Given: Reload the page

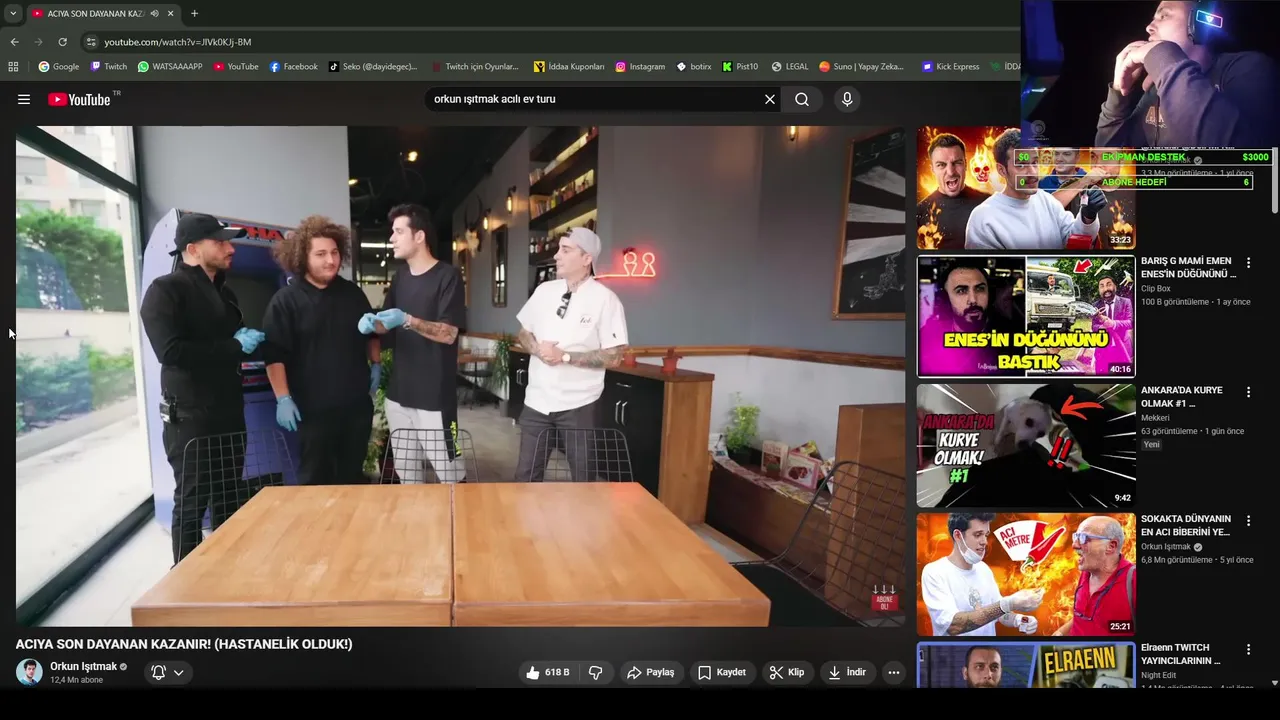Looking at the screenshot, I should click(x=62, y=42).
